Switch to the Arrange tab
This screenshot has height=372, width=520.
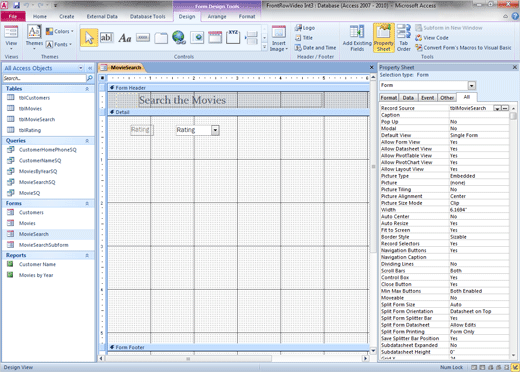pos(217,16)
